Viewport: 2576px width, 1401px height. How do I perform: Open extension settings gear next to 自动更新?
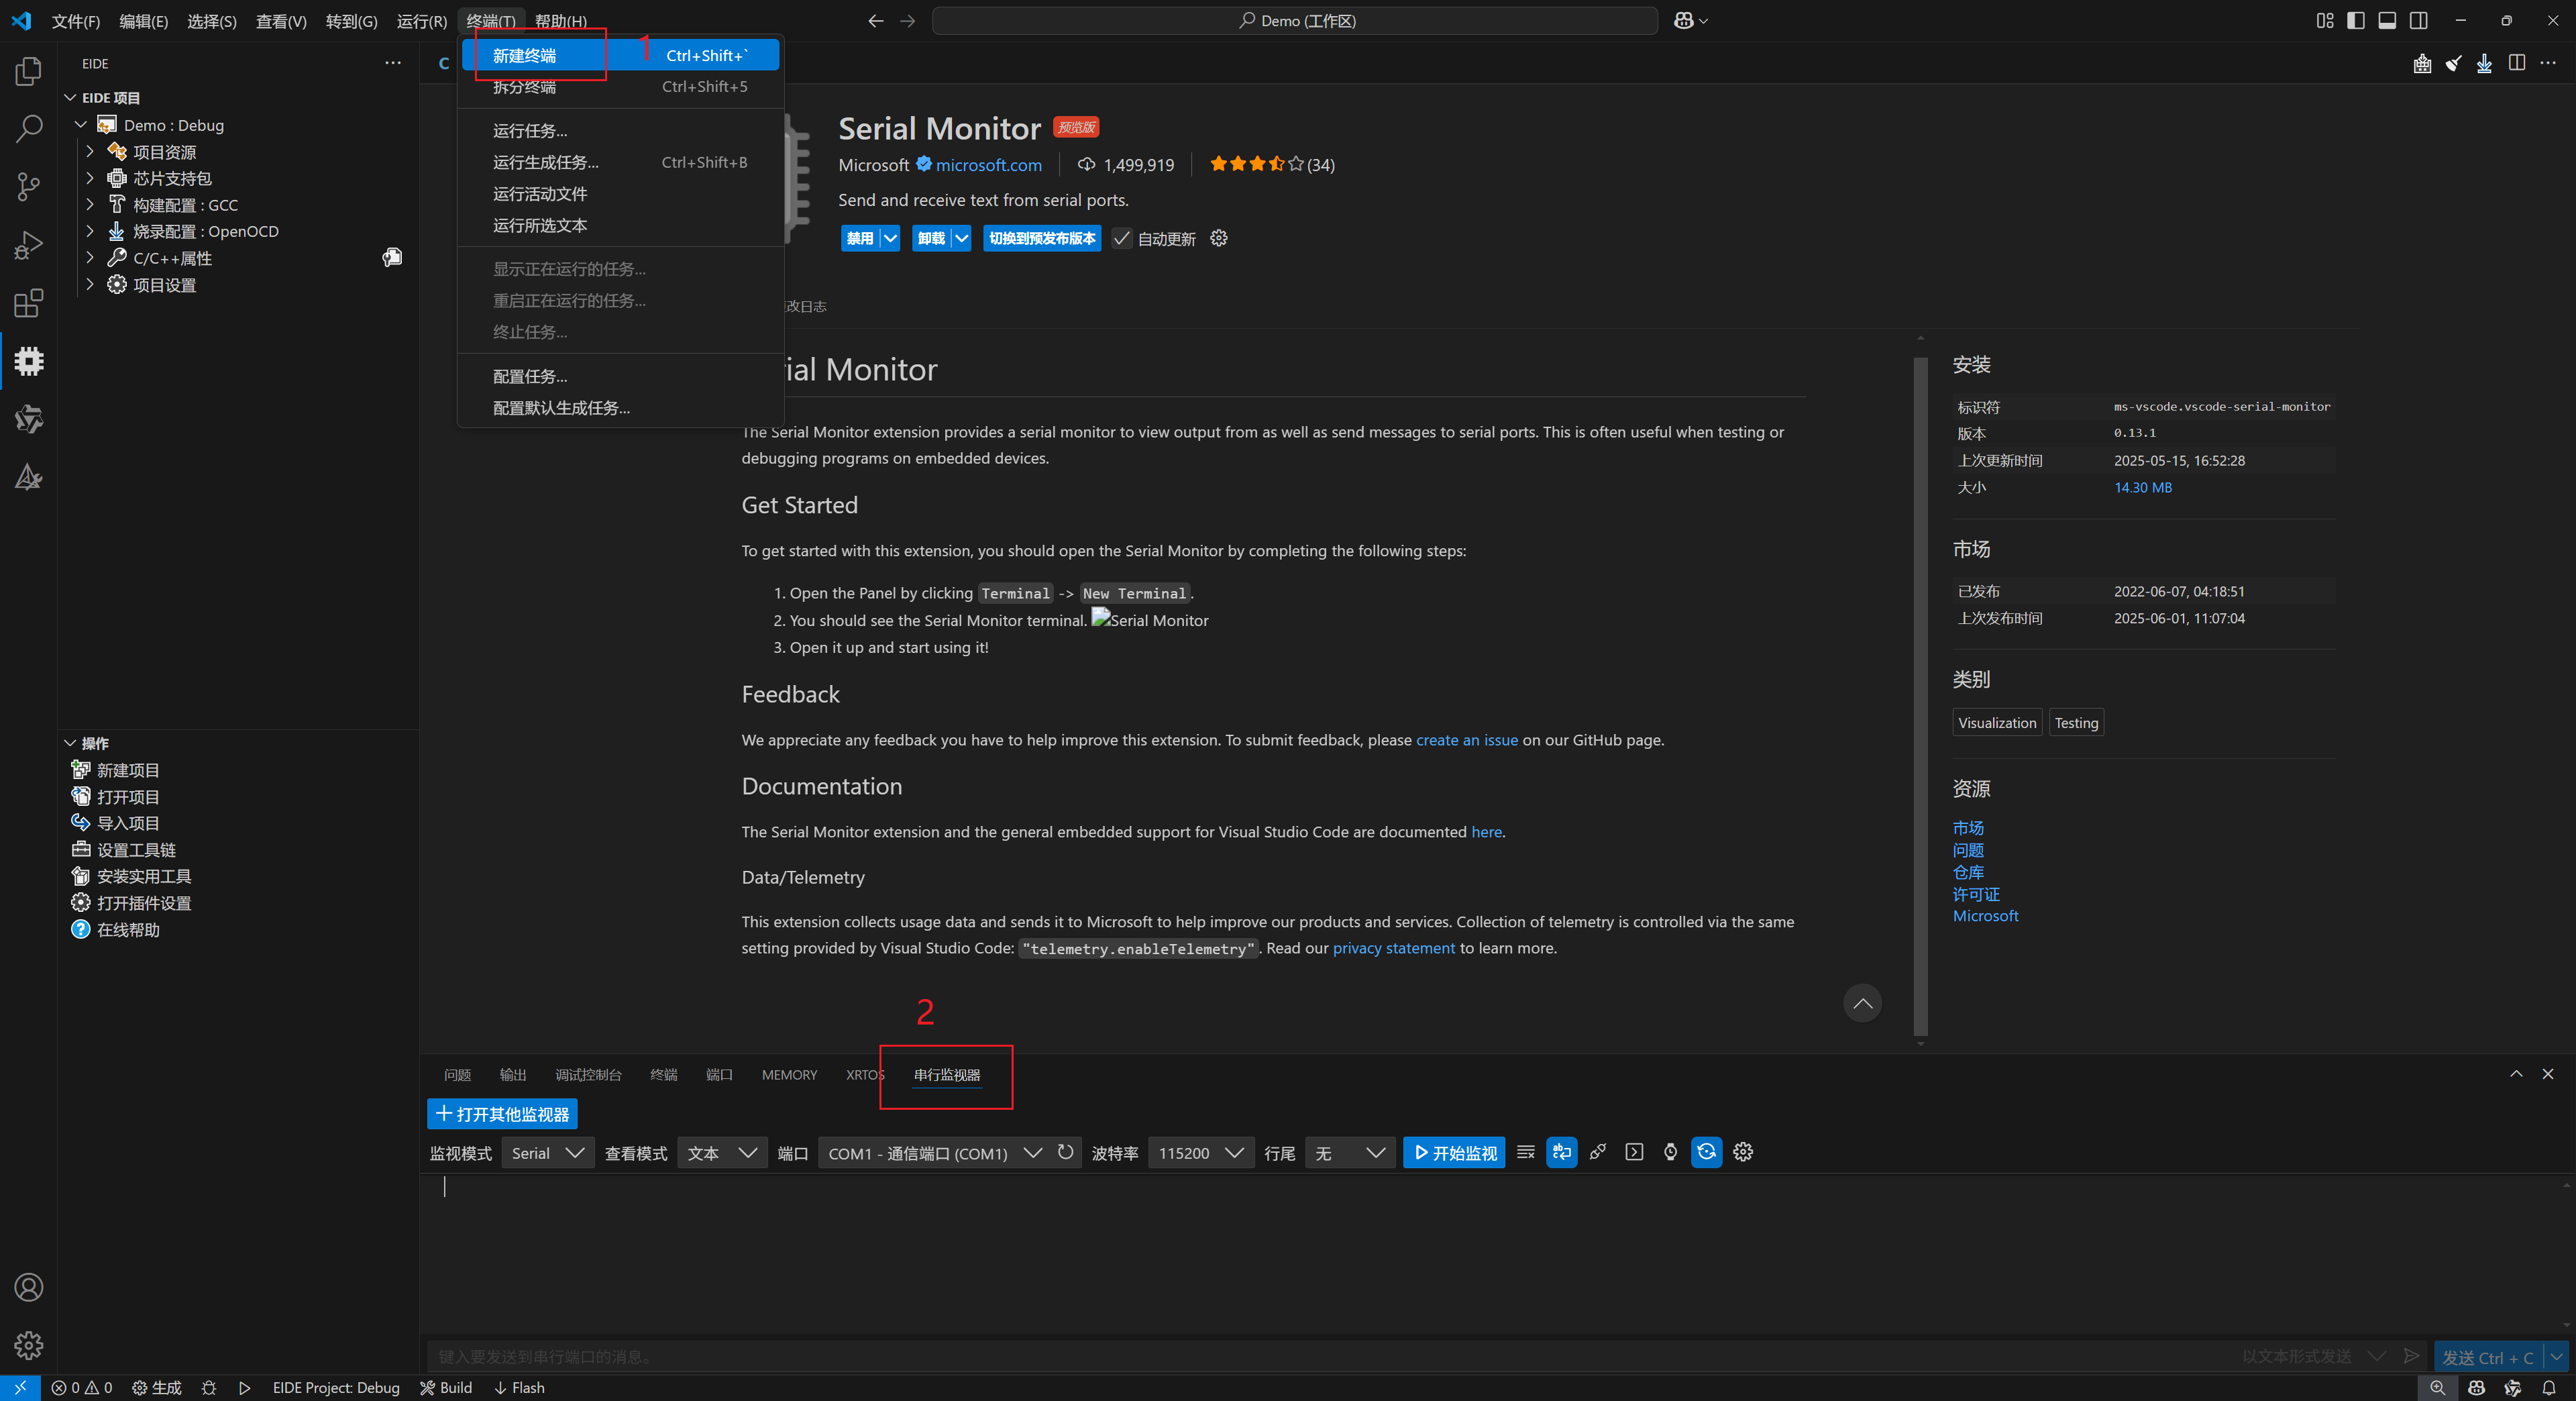tap(1218, 238)
